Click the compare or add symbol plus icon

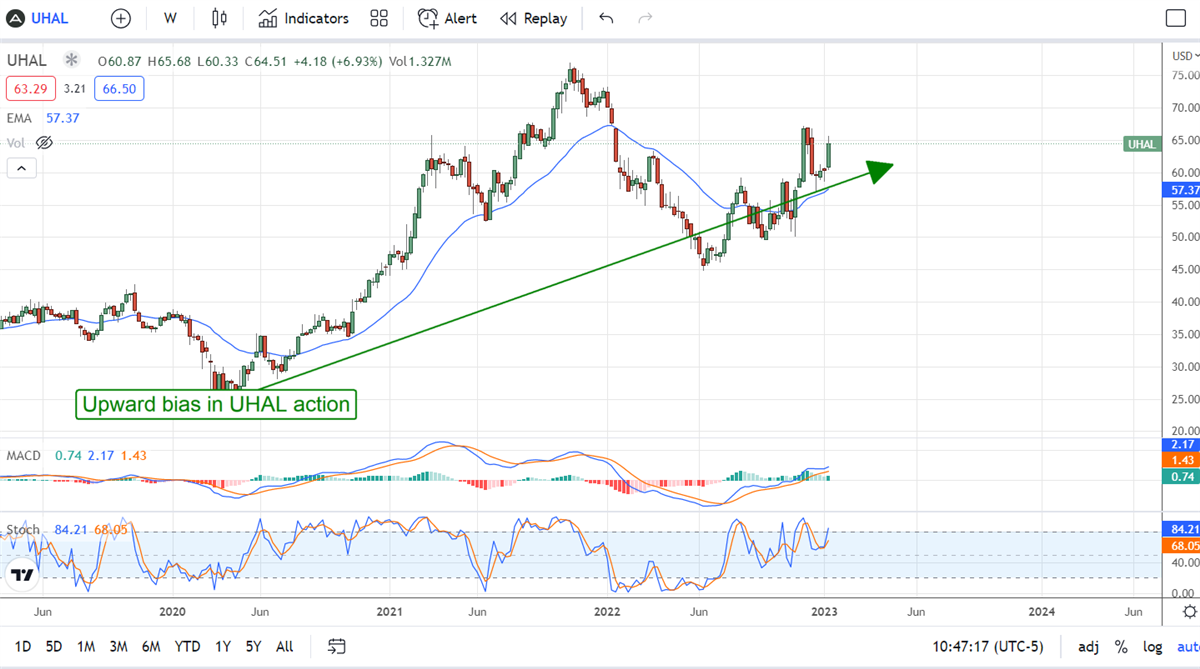pos(121,18)
